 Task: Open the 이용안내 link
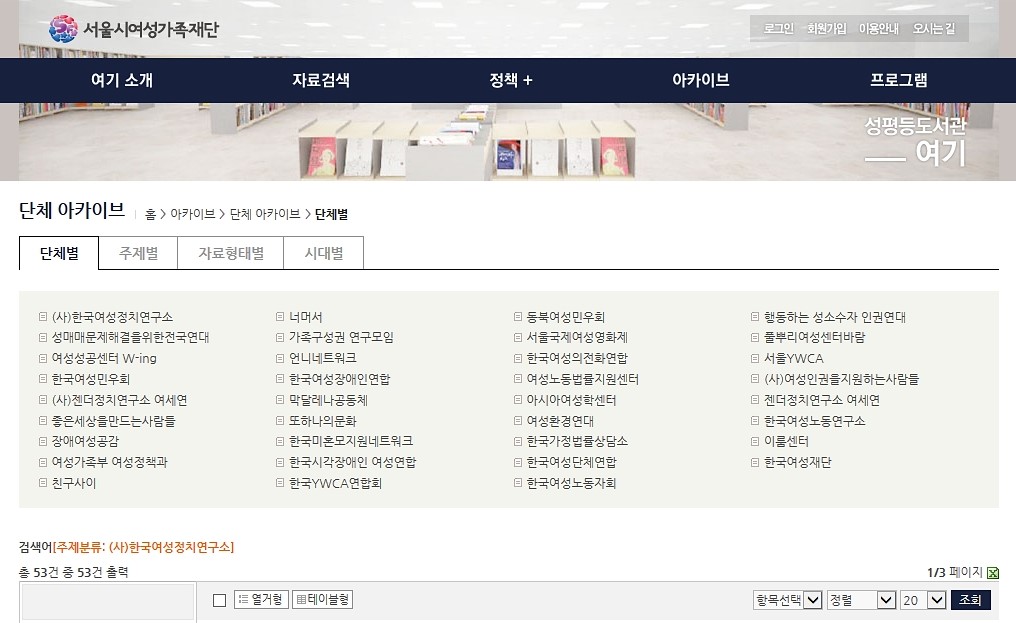point(879,29)
